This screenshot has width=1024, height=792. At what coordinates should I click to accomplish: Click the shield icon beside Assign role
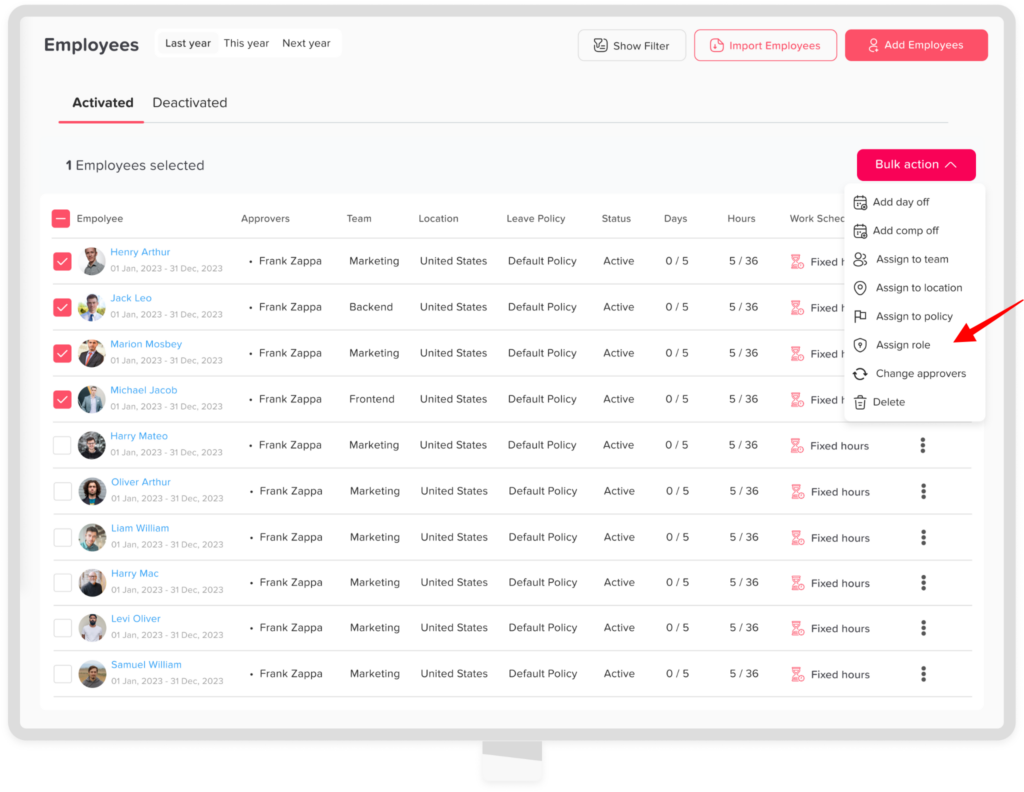(x=860, y=345)
